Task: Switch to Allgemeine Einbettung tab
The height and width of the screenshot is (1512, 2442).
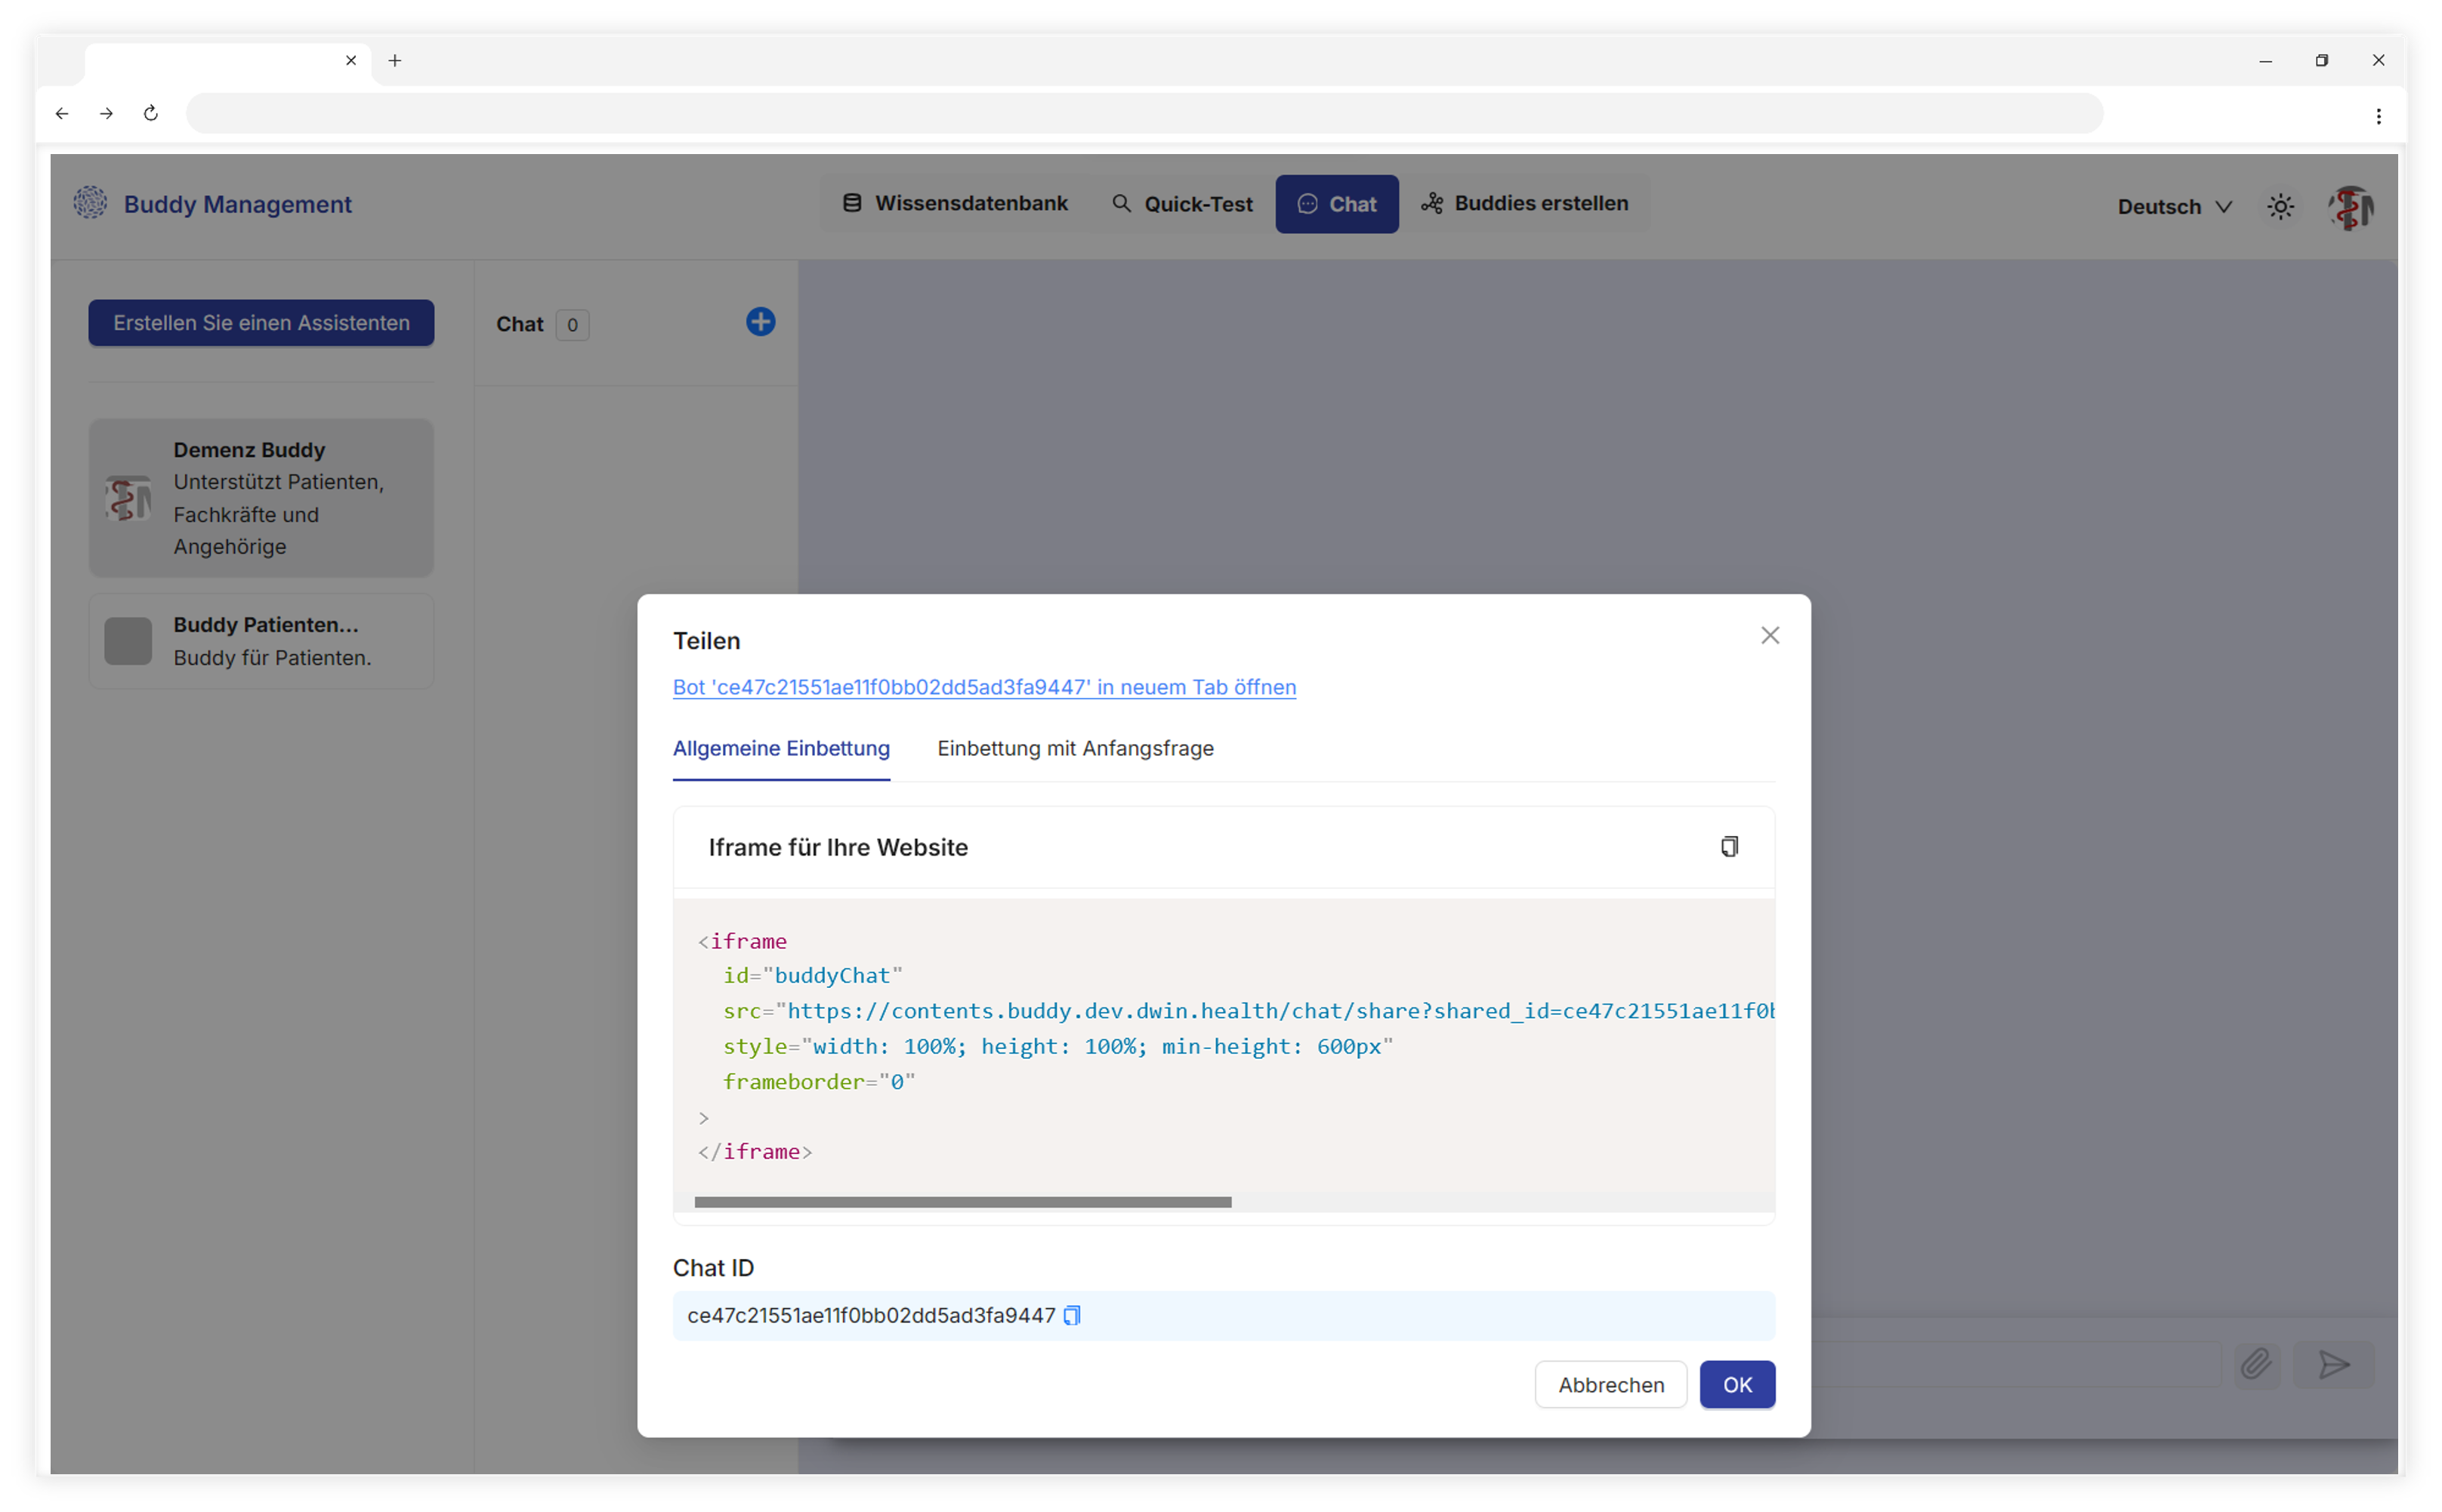Action: pyautogui.click(x=781, y=748)
